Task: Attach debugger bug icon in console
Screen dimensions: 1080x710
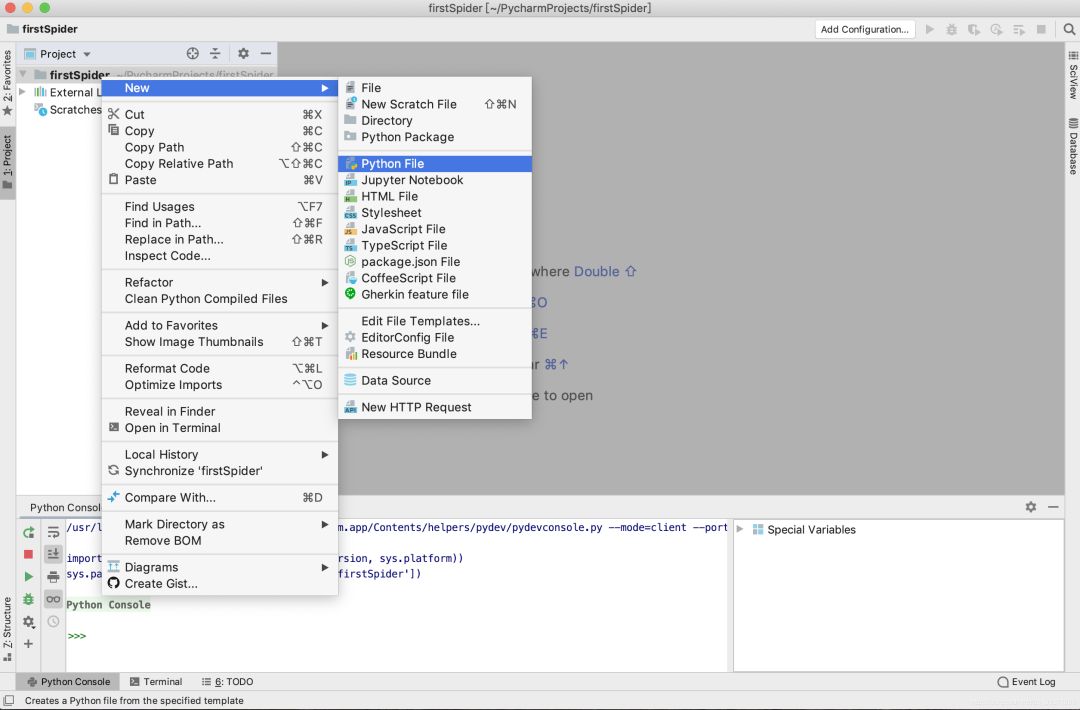Action: point(28,599)
